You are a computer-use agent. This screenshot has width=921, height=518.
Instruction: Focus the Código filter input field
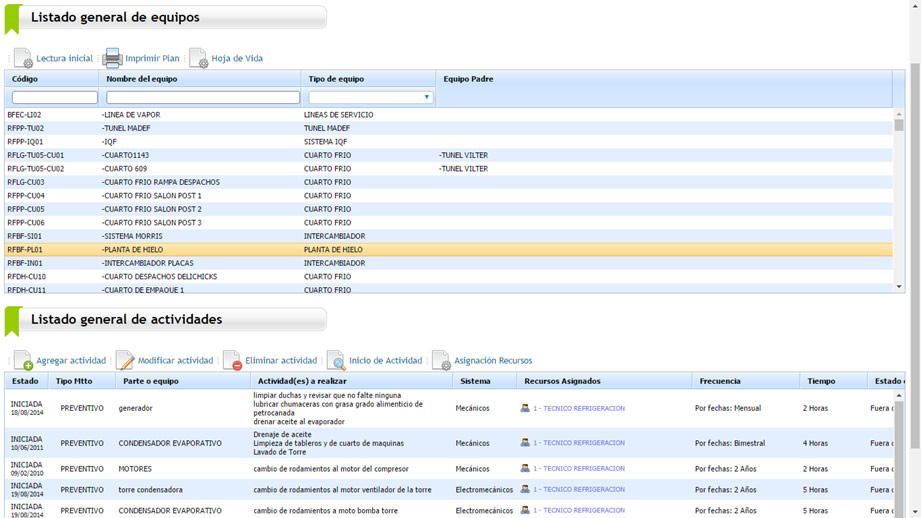click(55, 97)
